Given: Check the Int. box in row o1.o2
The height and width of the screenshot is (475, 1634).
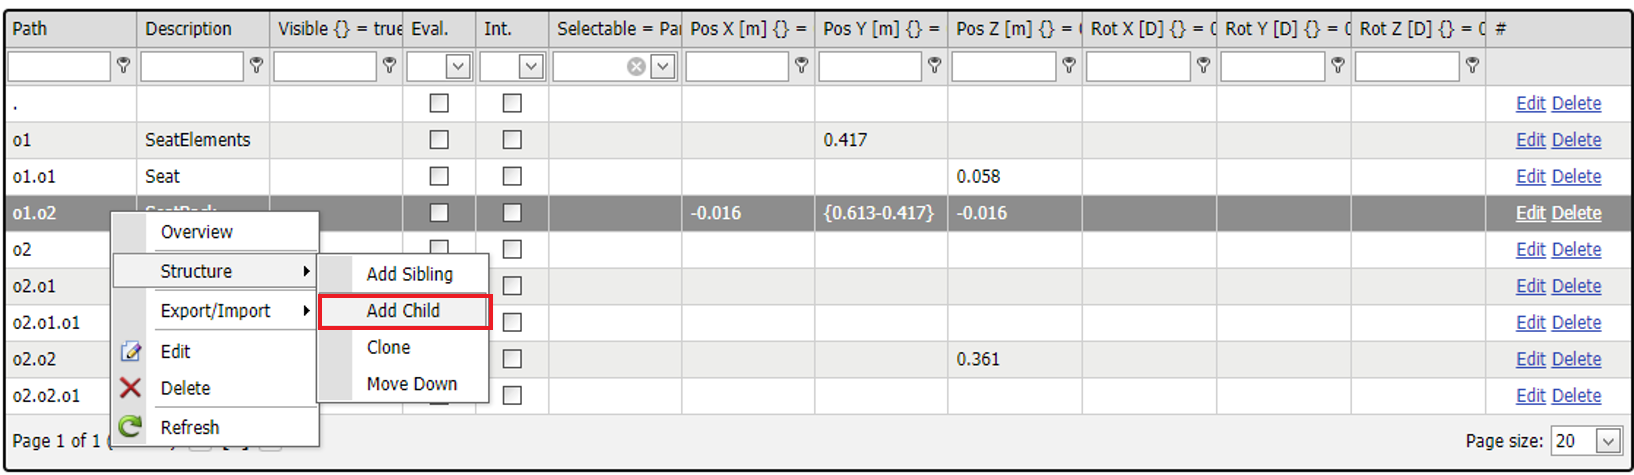Looking at the screenshot, I should click(512, 213).
